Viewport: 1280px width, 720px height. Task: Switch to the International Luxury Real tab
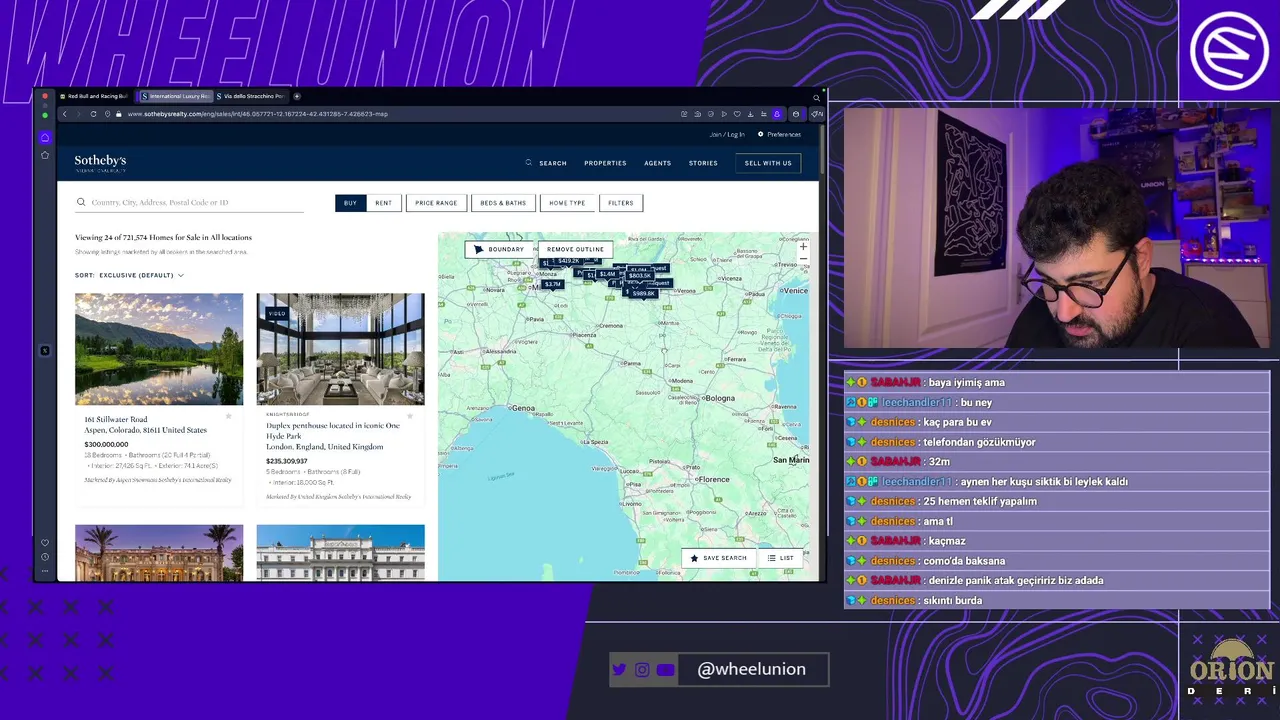click(x=176, y=96)
